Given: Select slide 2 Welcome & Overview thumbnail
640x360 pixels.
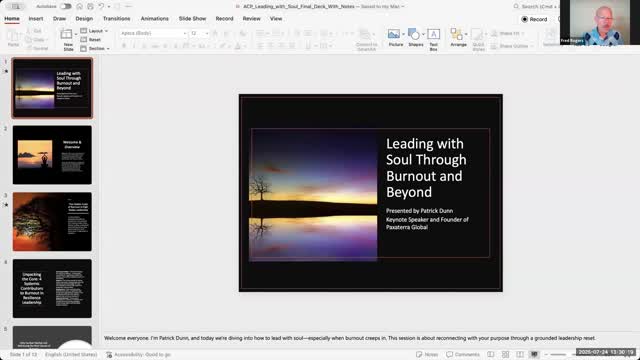Looking at the screenshot, I should point(52,155).
